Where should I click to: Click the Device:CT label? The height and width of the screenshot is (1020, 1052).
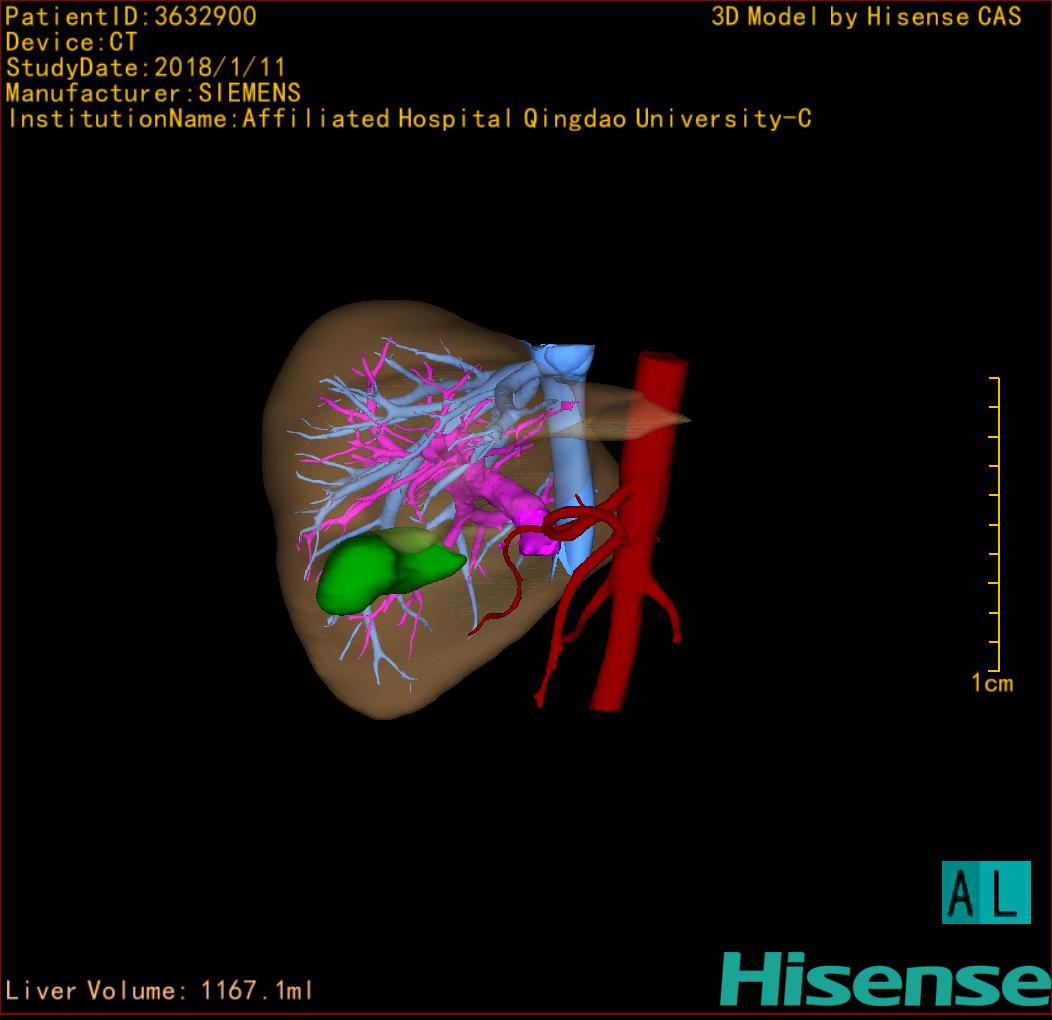pos(72,42)
